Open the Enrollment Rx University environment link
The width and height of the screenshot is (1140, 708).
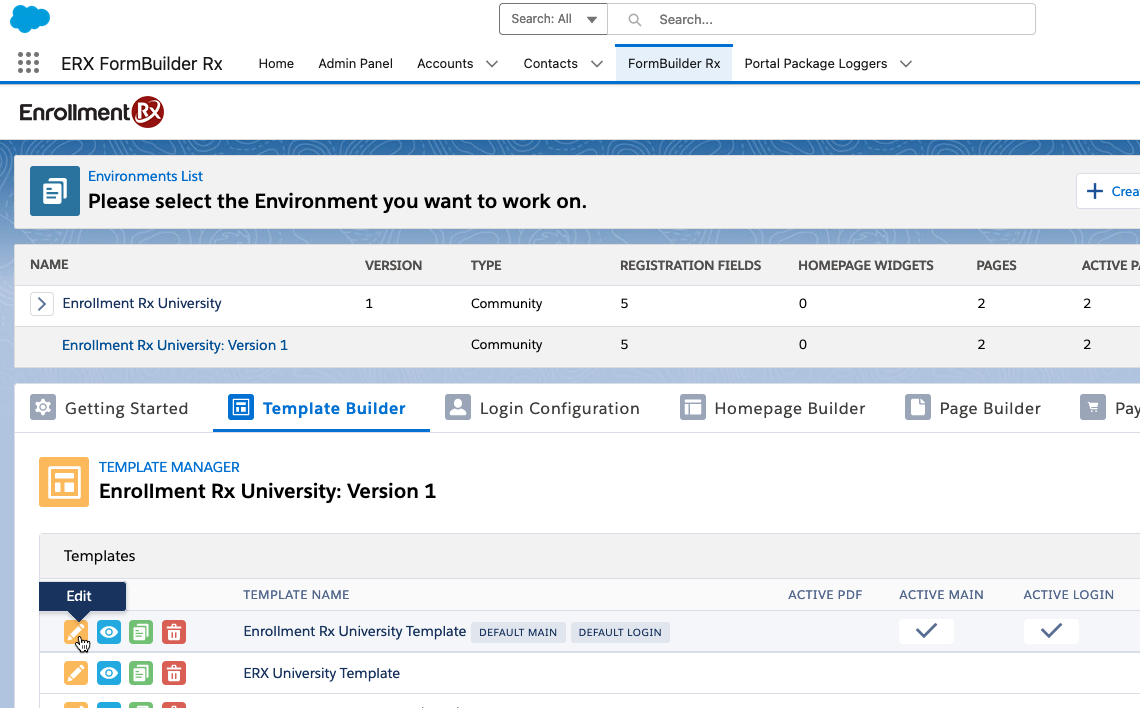142,303
